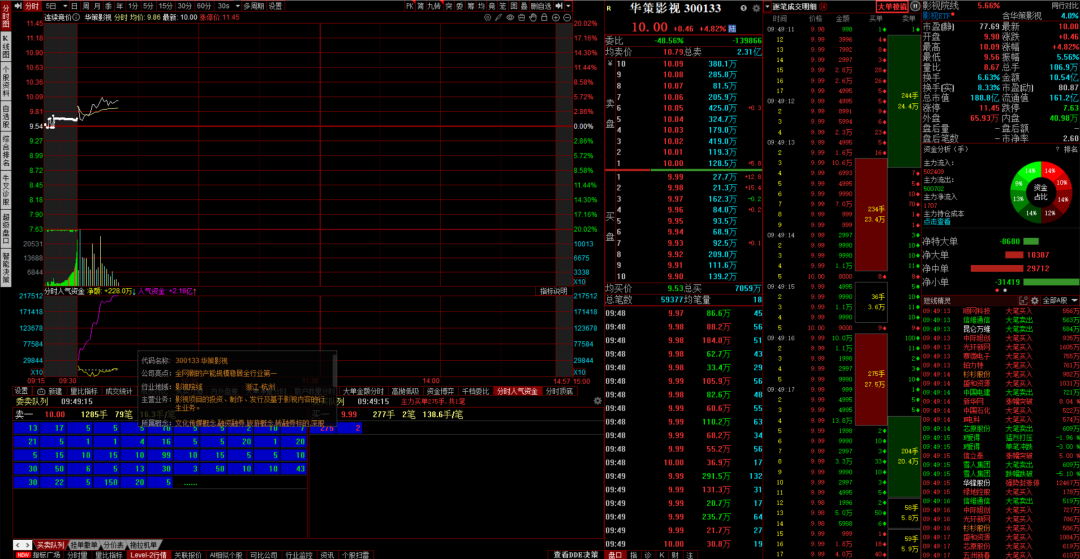Open the dropdown arrow at chart toolbar far right

568,6
